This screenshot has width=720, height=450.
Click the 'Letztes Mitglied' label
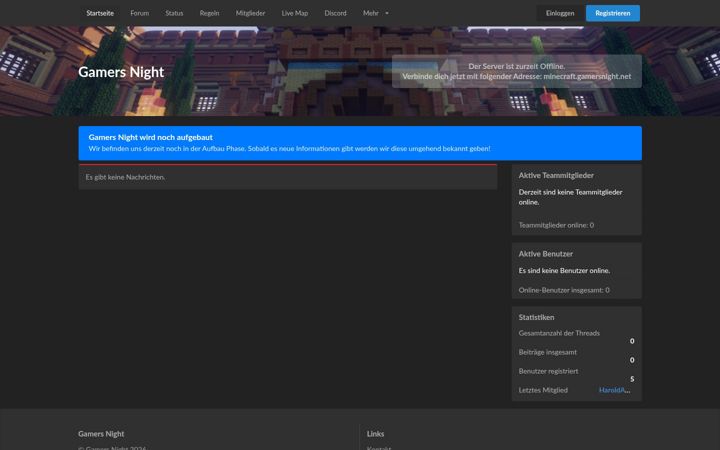[543, 390]
